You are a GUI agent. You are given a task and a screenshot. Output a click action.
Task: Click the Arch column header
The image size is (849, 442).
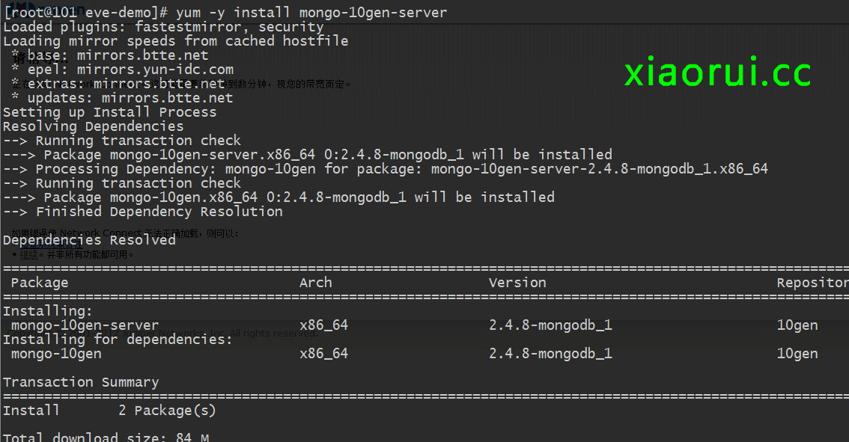pyautogui.click(x=316, y=283)
